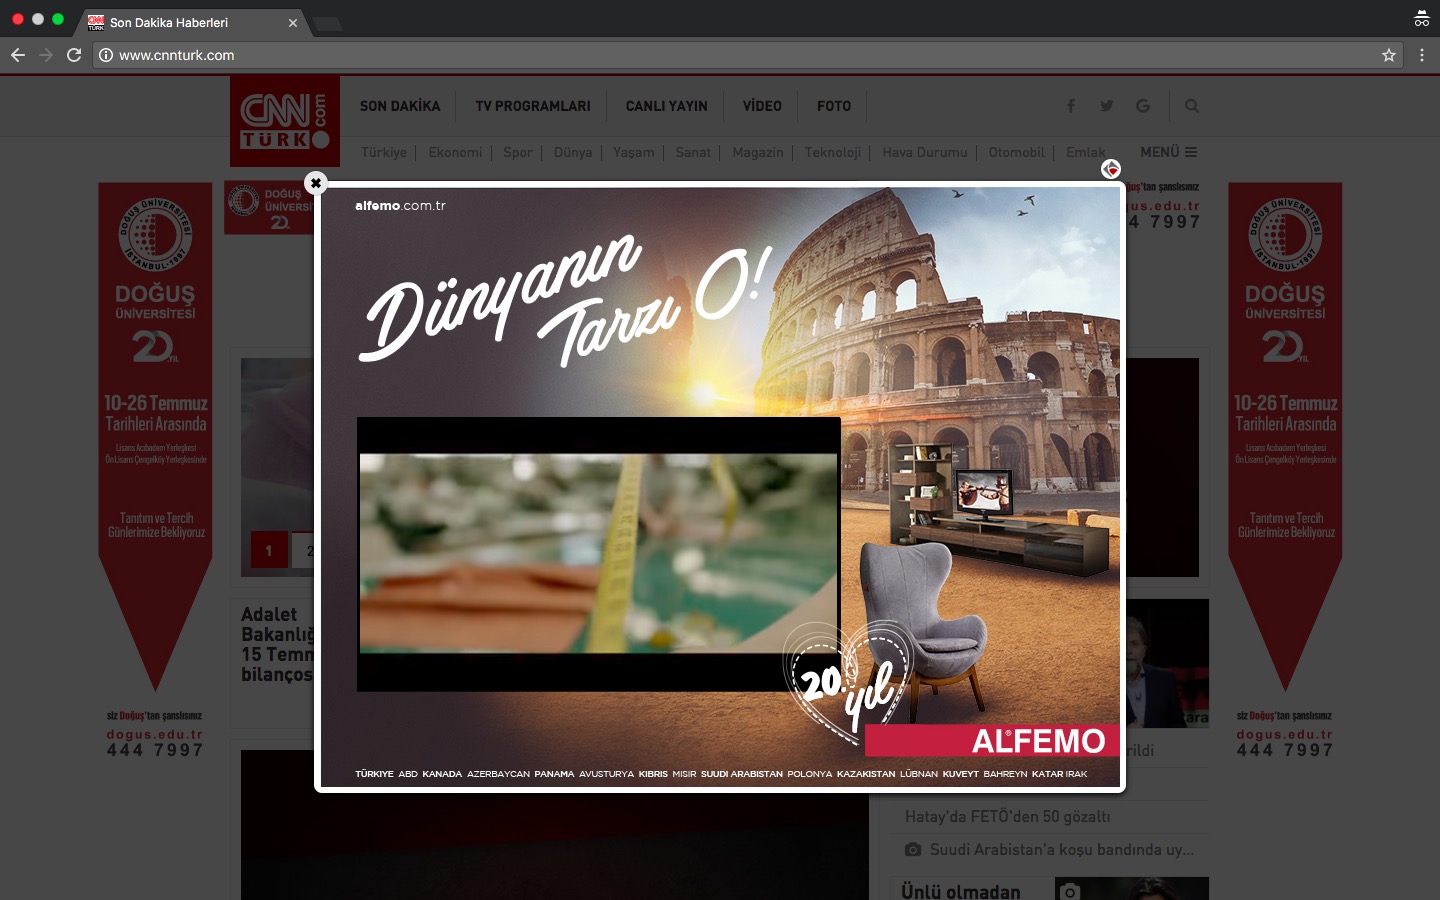1440x900 pixels.
Task: Open TV PROGRAMLARI menu item
Action: pos(533,106)
